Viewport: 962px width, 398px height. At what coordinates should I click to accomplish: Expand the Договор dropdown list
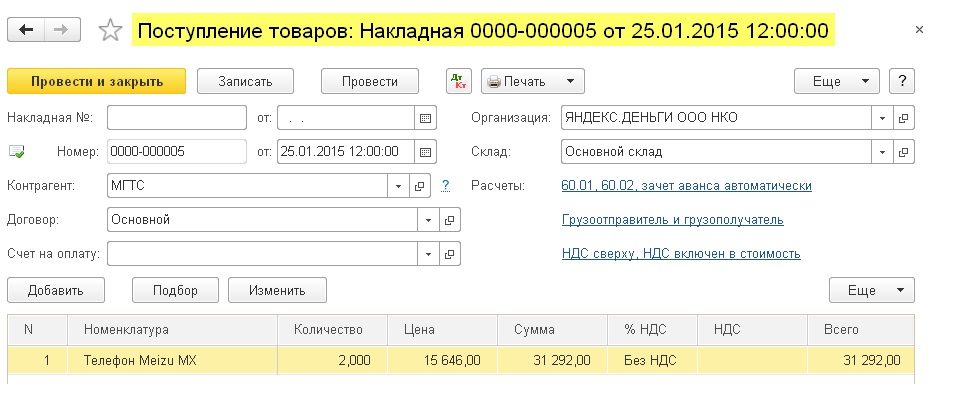428,220
